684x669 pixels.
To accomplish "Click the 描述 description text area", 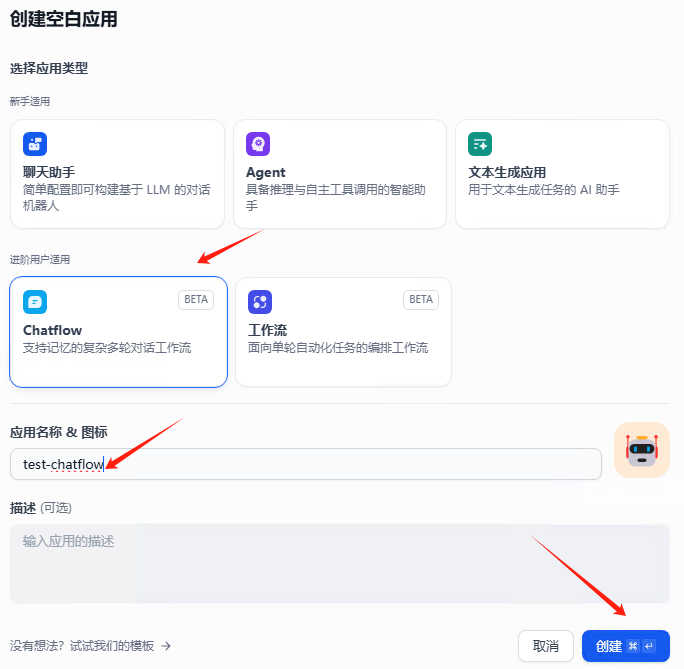I will pyautogui.click(x=338, y=564).
